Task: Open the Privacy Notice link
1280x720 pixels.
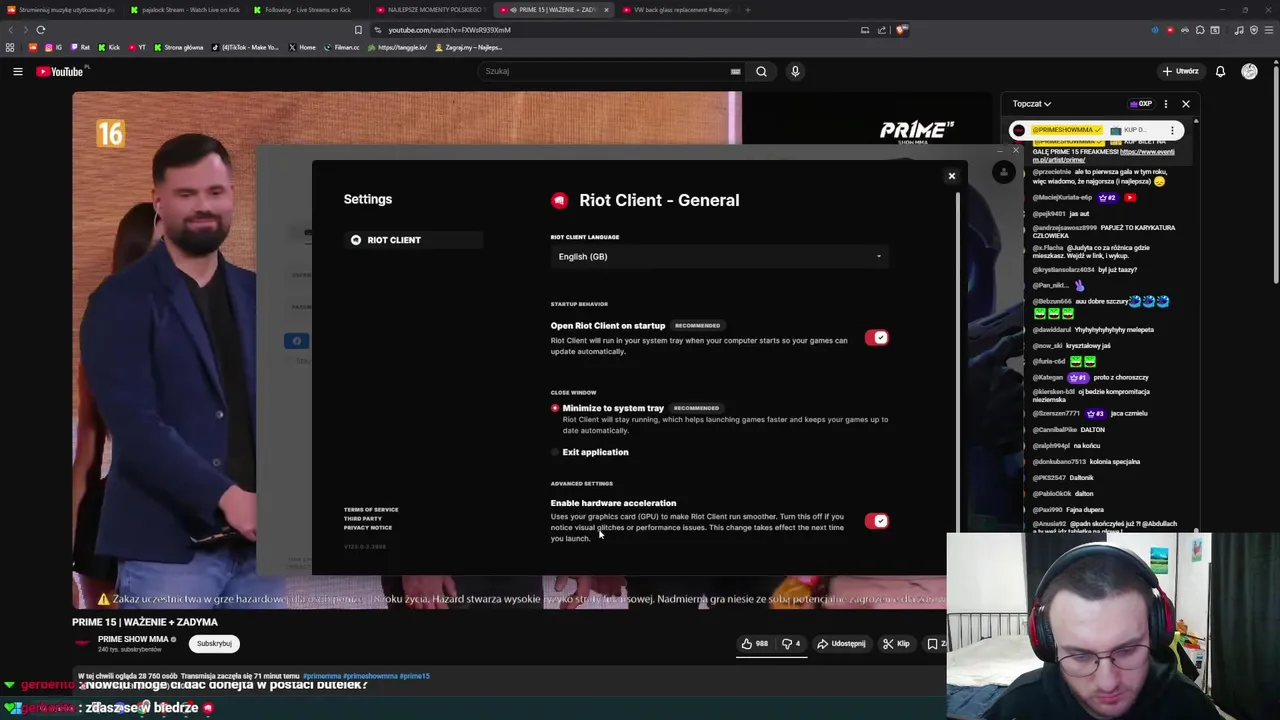Action: click(368, 528)
